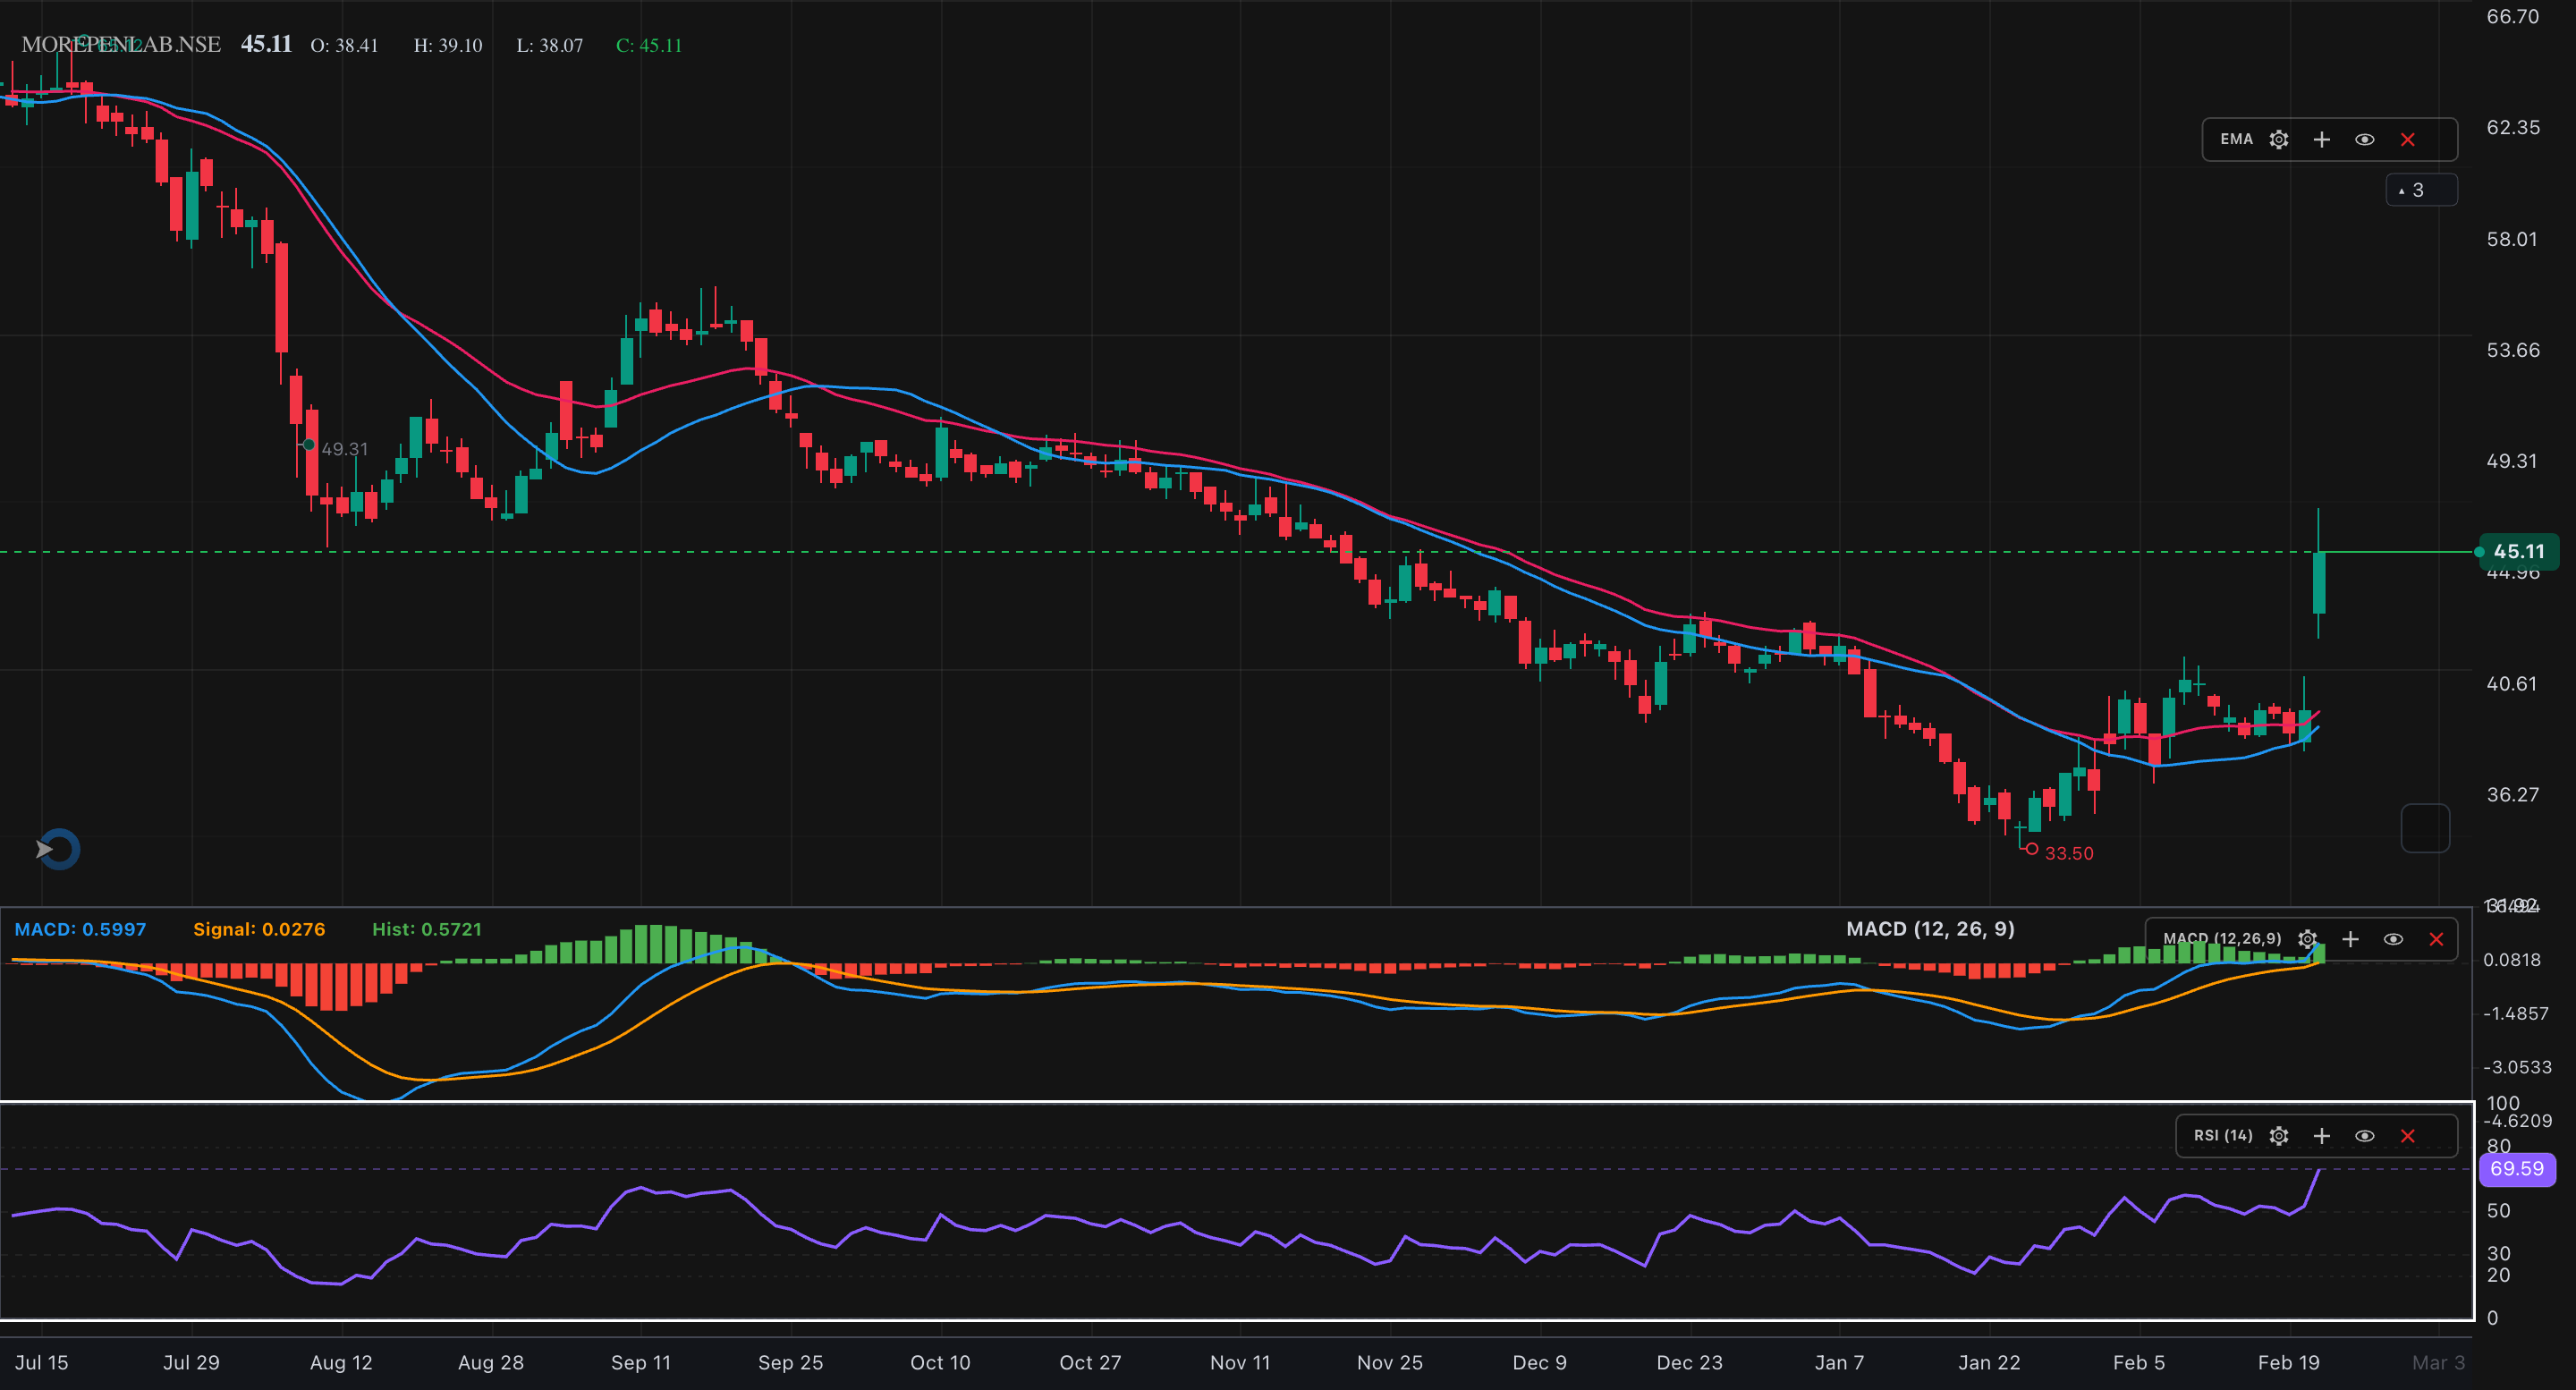Screen dimensions: 2576x1390
Task: Toggle EMA visibility eye icon
Action: pos(2364,140)
